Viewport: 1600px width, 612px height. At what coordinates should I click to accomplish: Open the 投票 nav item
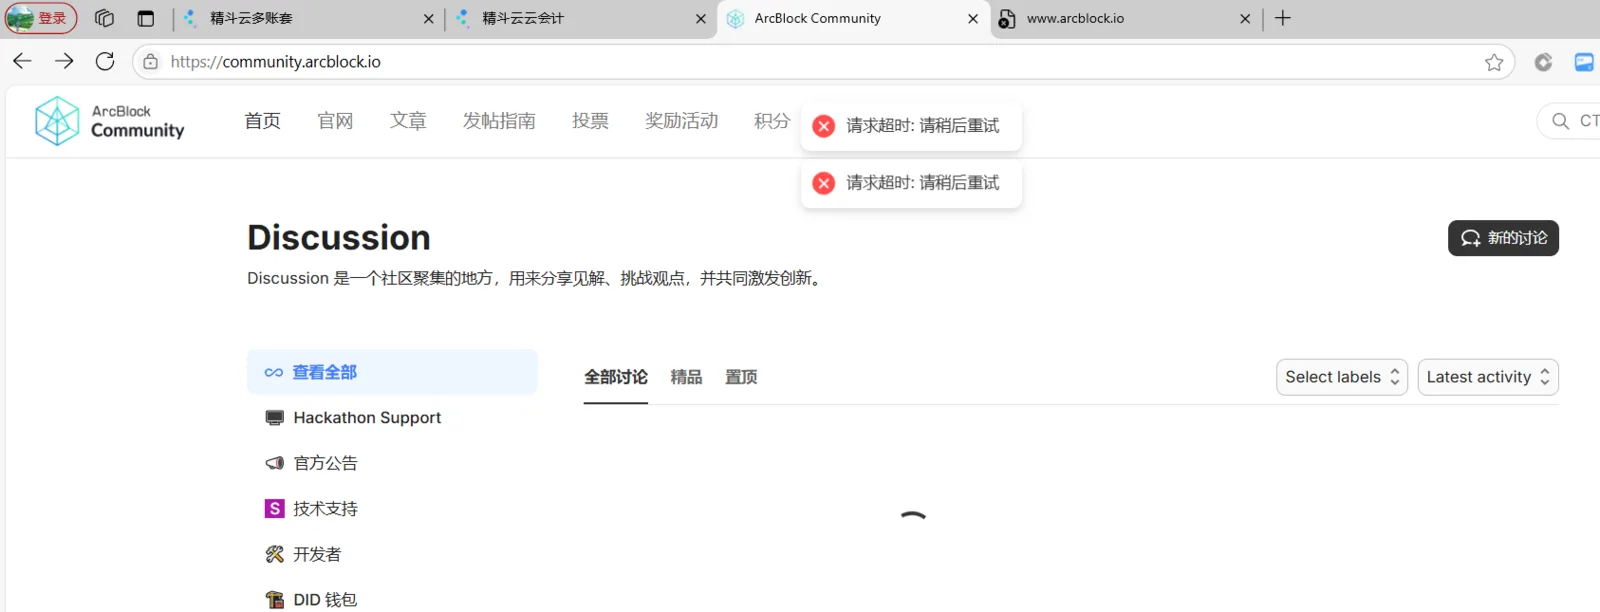pyautogui.click(x=590, y=121)
